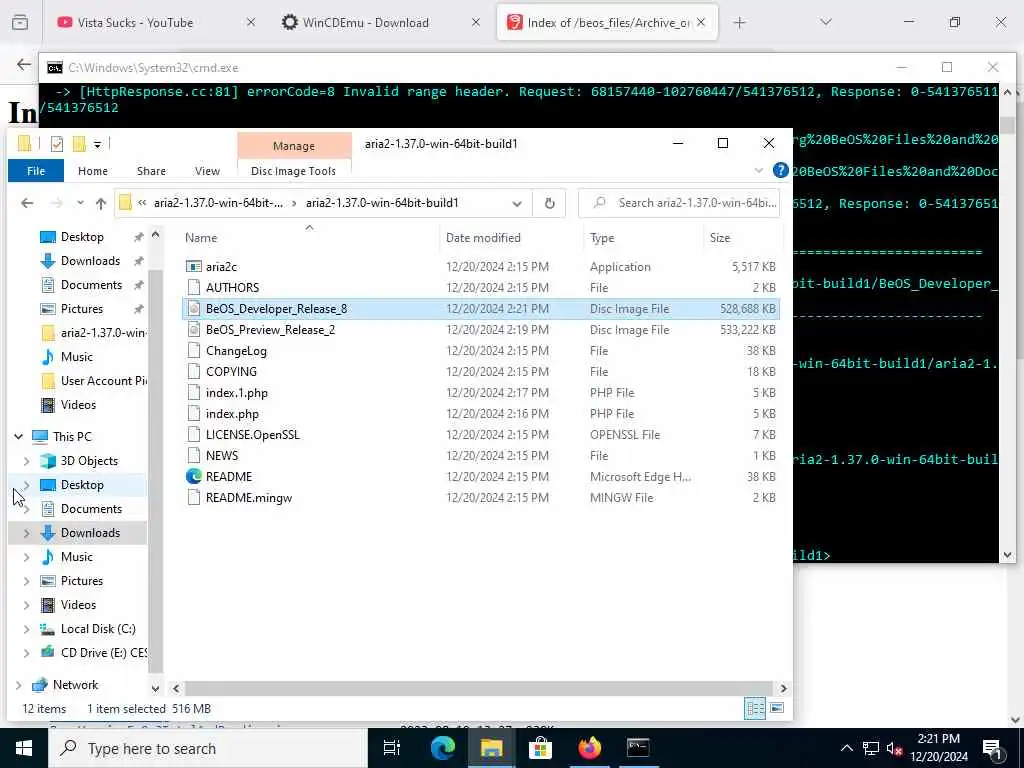Open the View ribbon tab
The image size is (1024, 768).
[207, 171]
